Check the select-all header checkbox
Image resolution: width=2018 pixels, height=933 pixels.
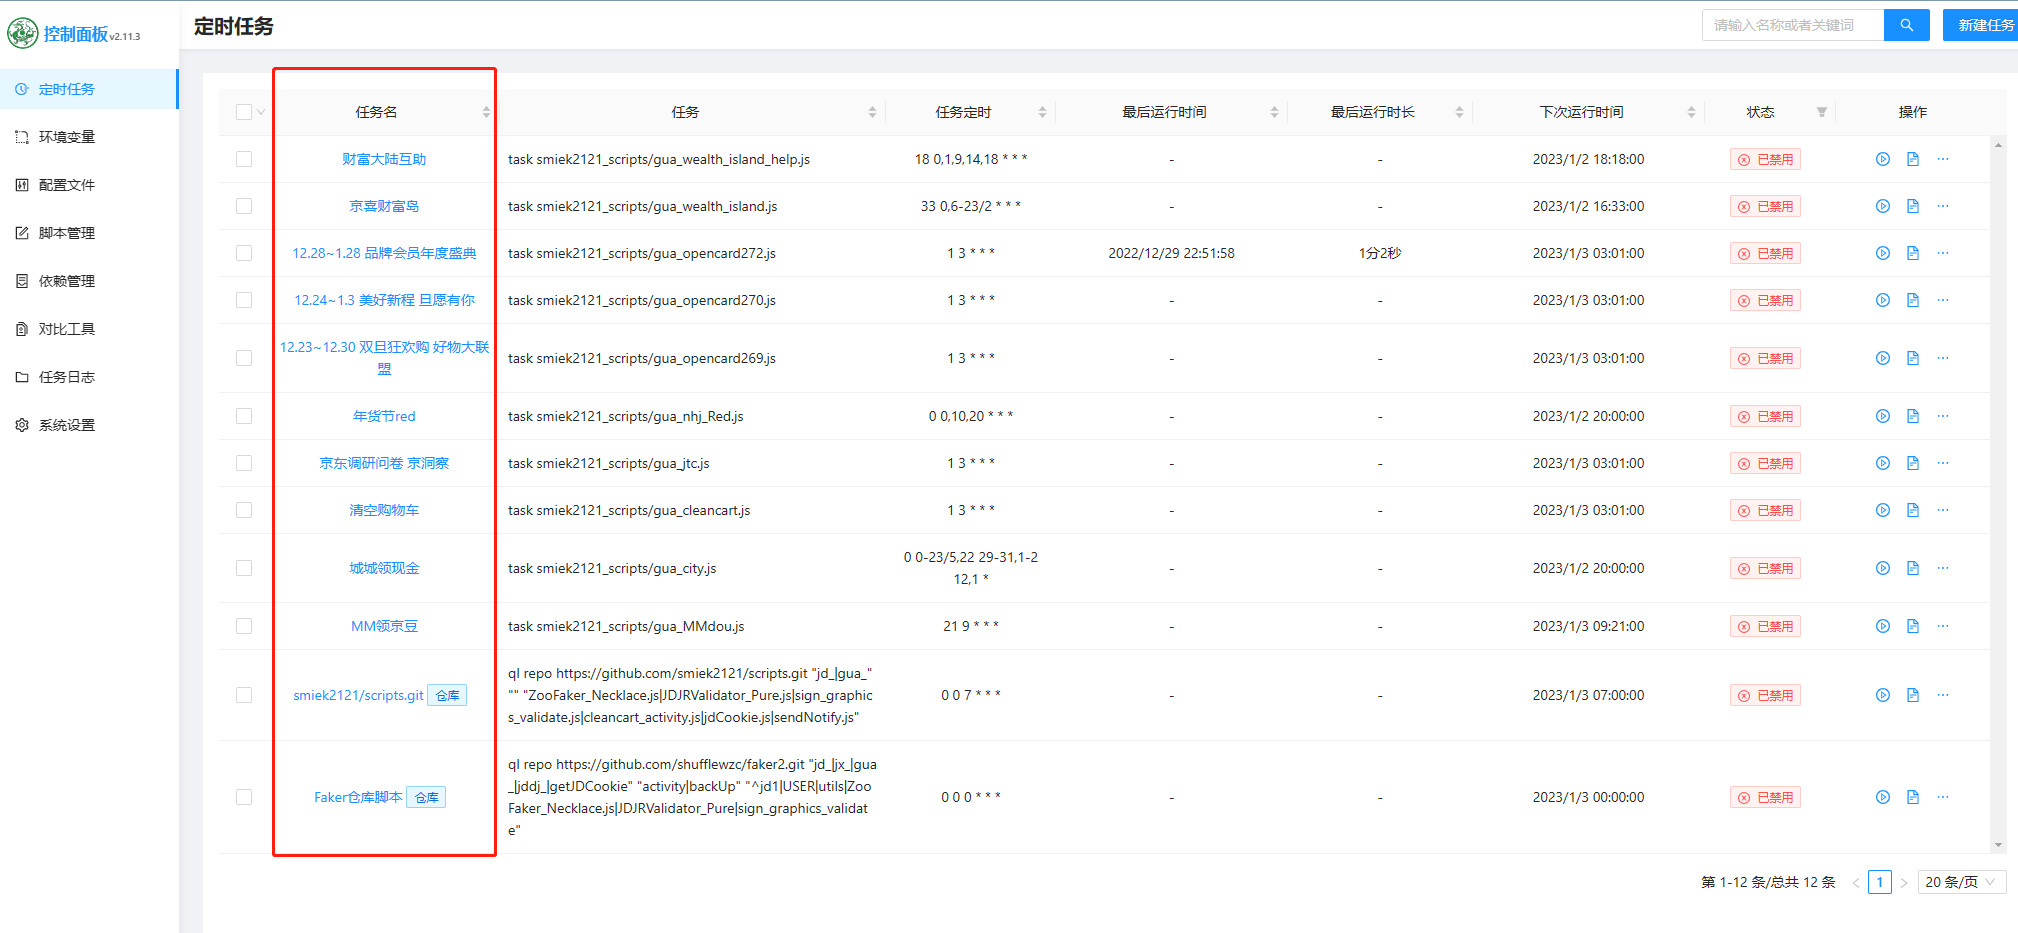244,112
